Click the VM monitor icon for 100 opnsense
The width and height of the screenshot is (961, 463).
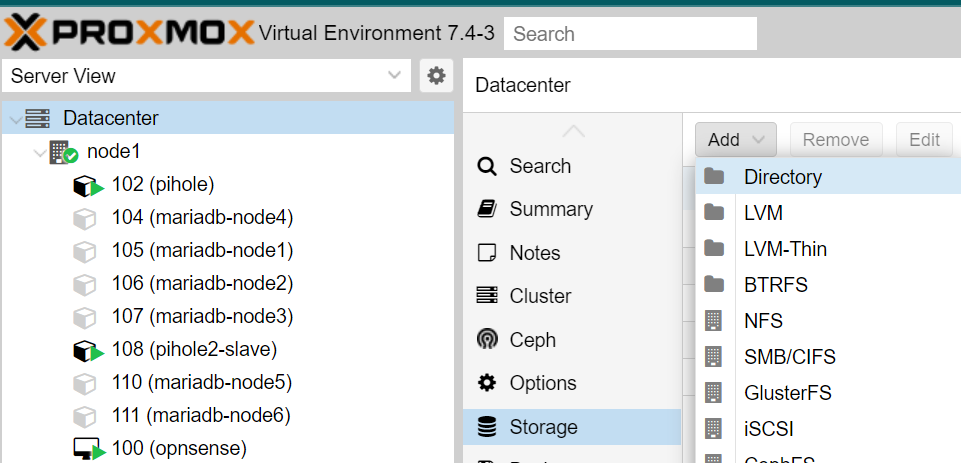click(89, 450)
